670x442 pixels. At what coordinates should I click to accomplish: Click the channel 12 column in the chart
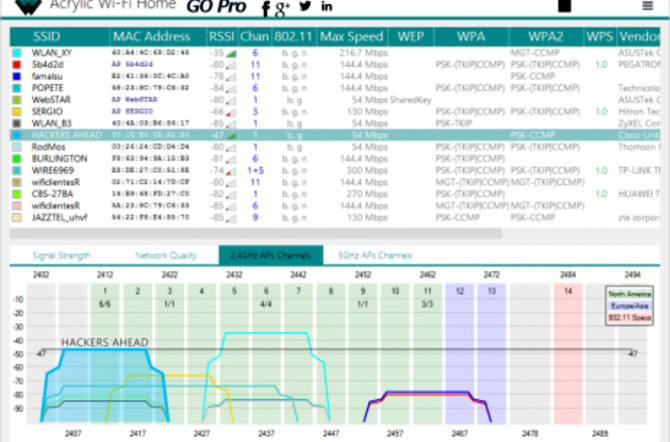coord(459,353)
